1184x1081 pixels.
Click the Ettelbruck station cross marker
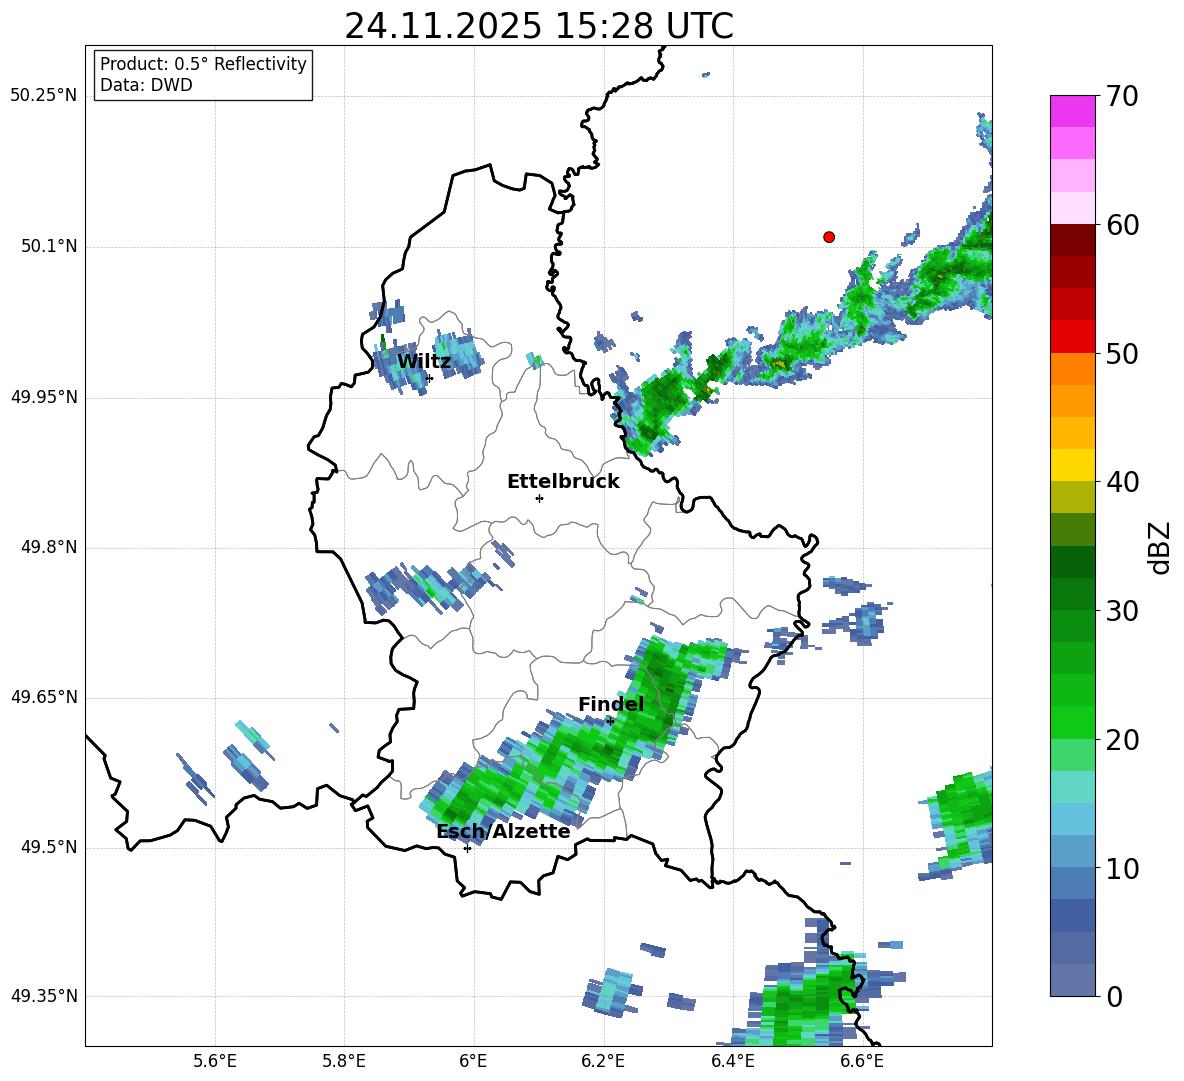(x=539, y=498)
